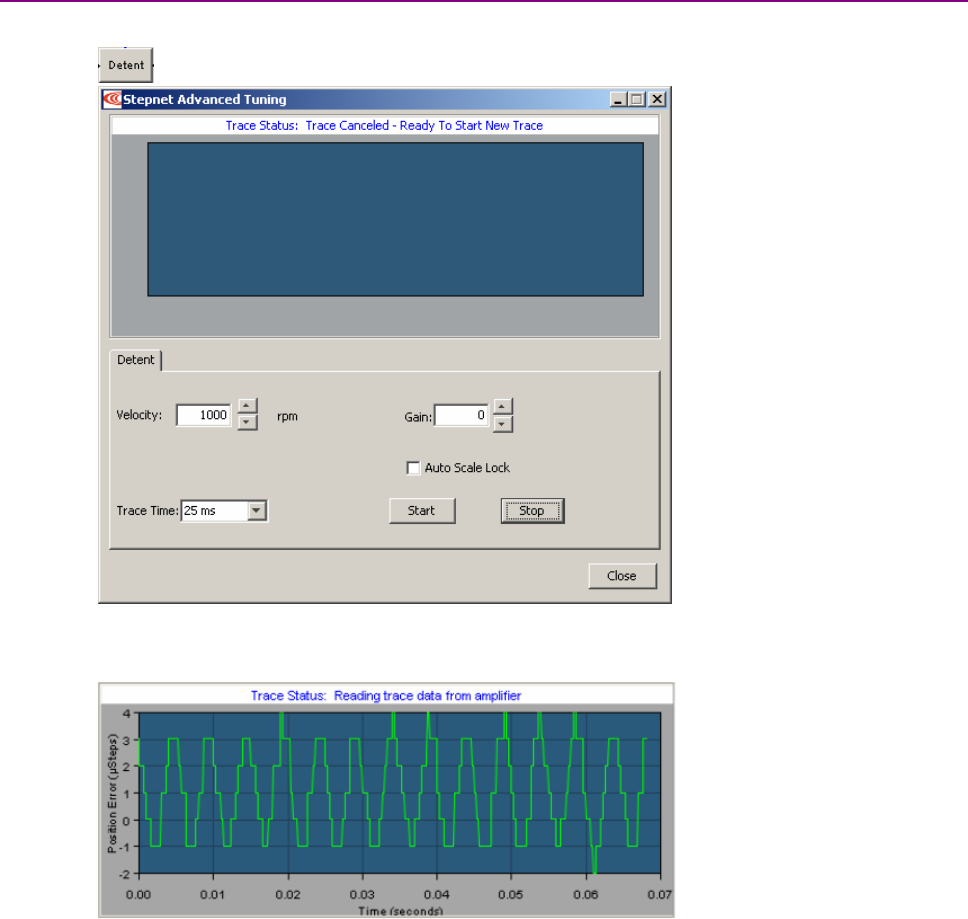Close window using title bar X

point(657,99)
